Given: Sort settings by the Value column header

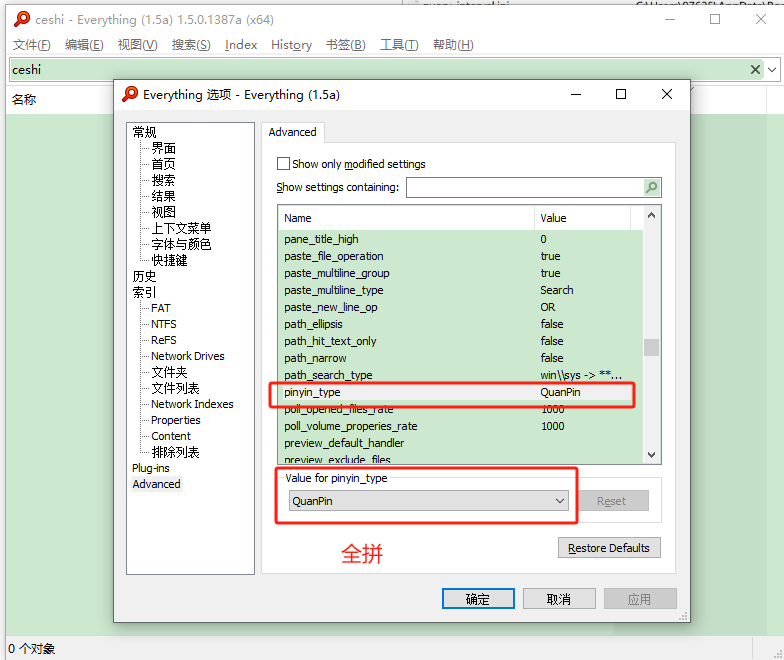Looking at the screenshot, I should (582, 218).
